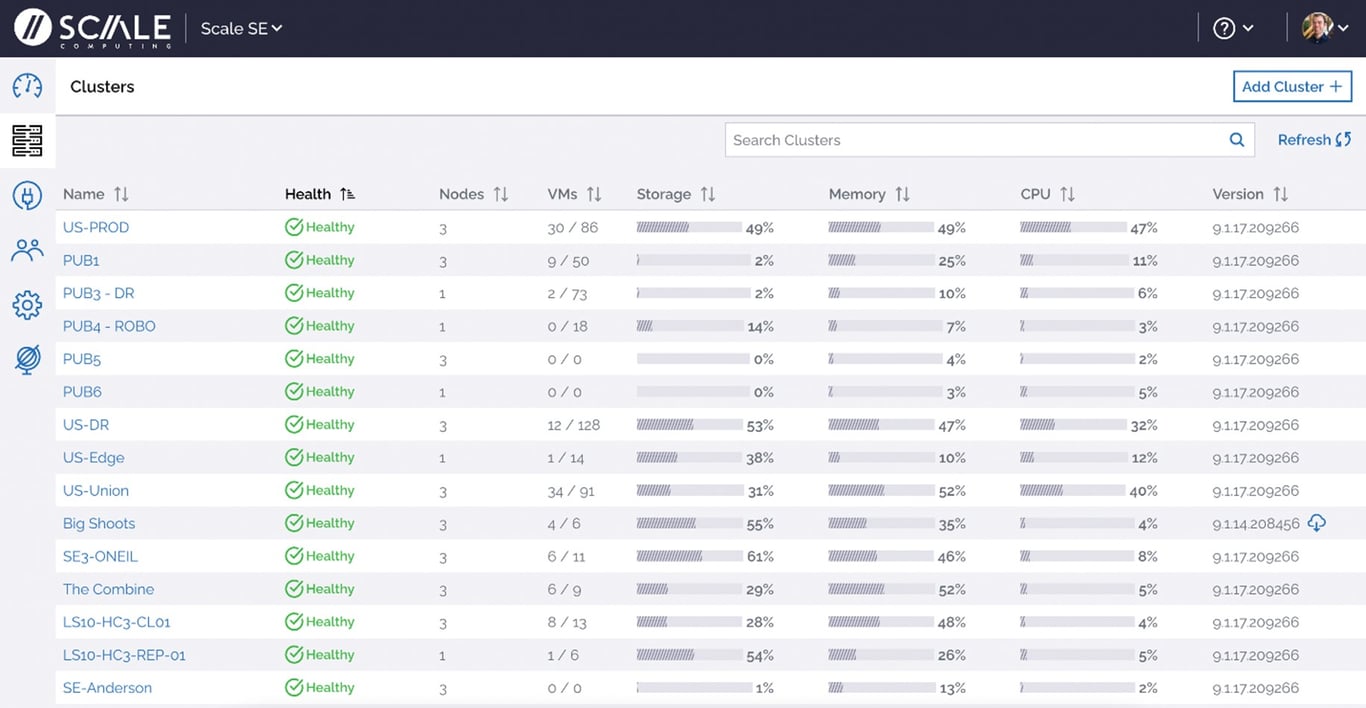Sort by Storage column arrows
Screen dimensions: 1366x708
click(x=708, y=194)
